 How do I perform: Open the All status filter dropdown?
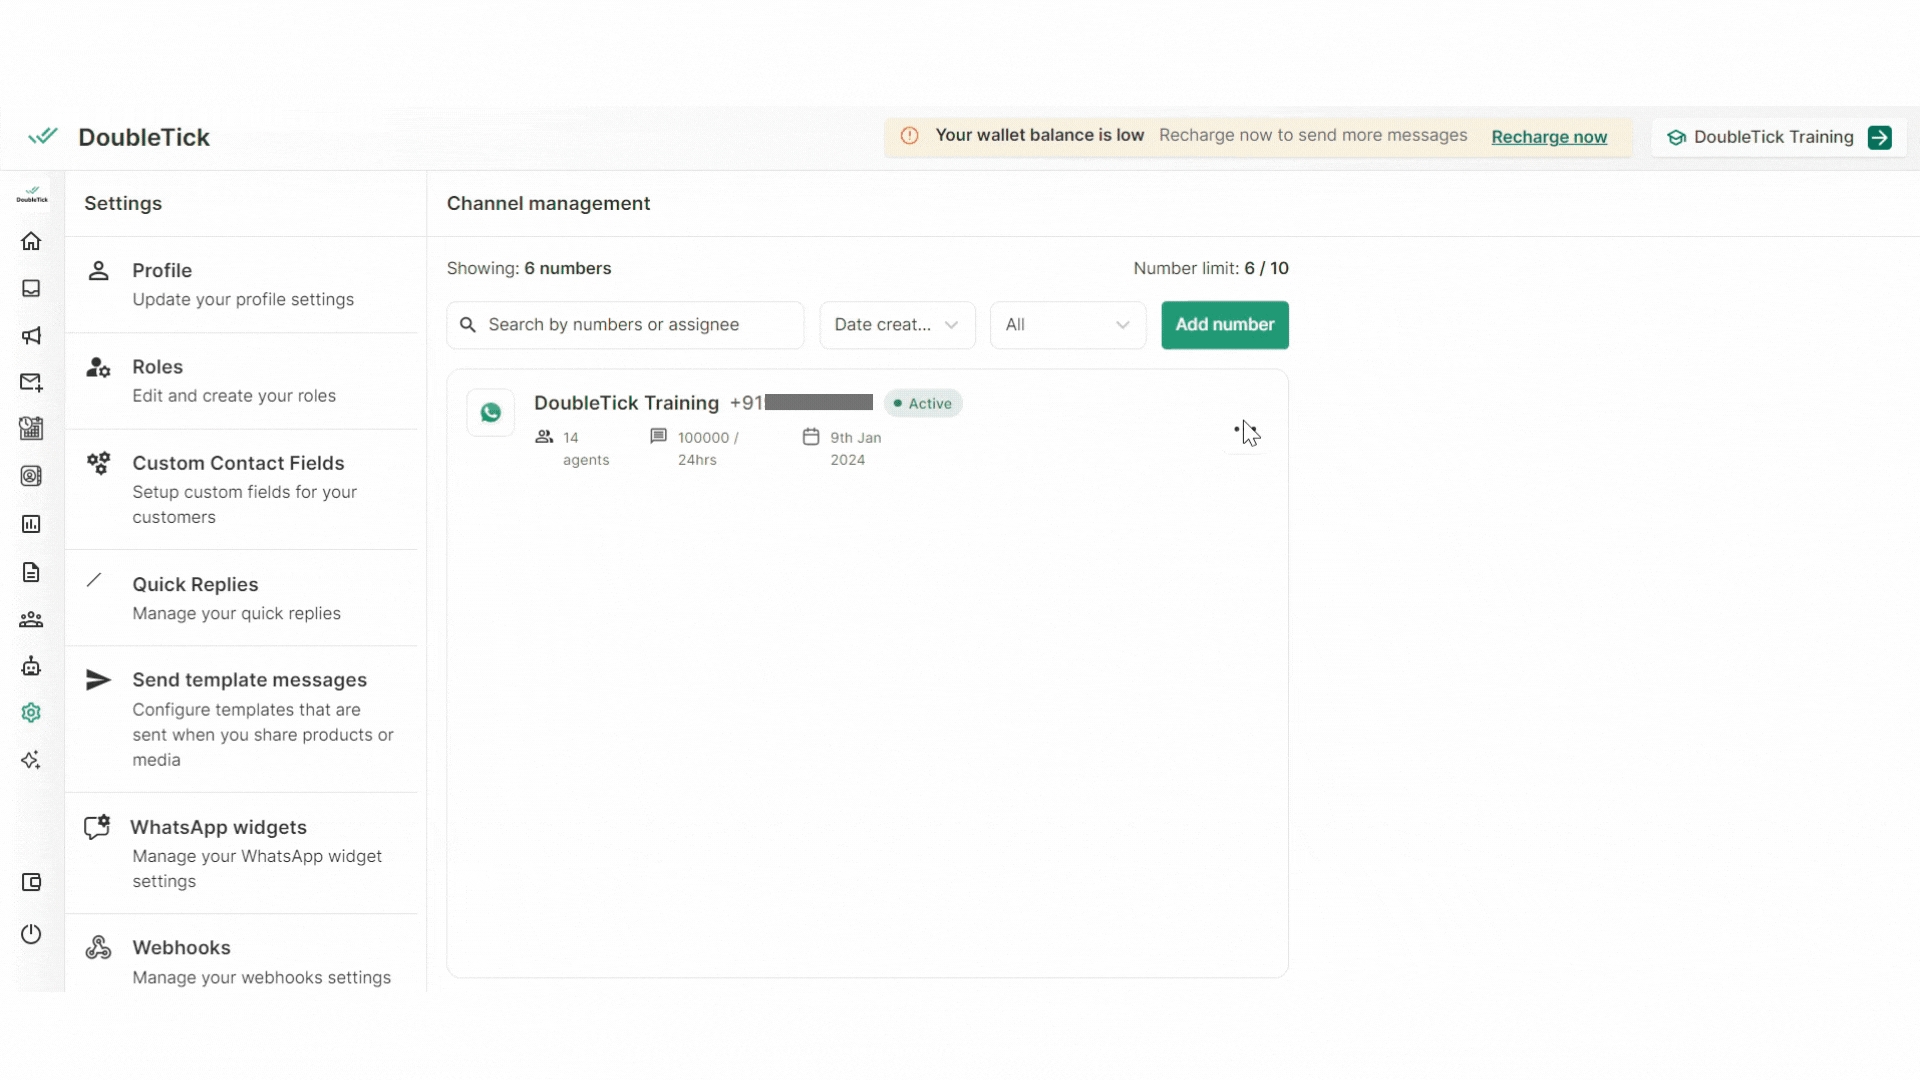[x=1067, y=325]
